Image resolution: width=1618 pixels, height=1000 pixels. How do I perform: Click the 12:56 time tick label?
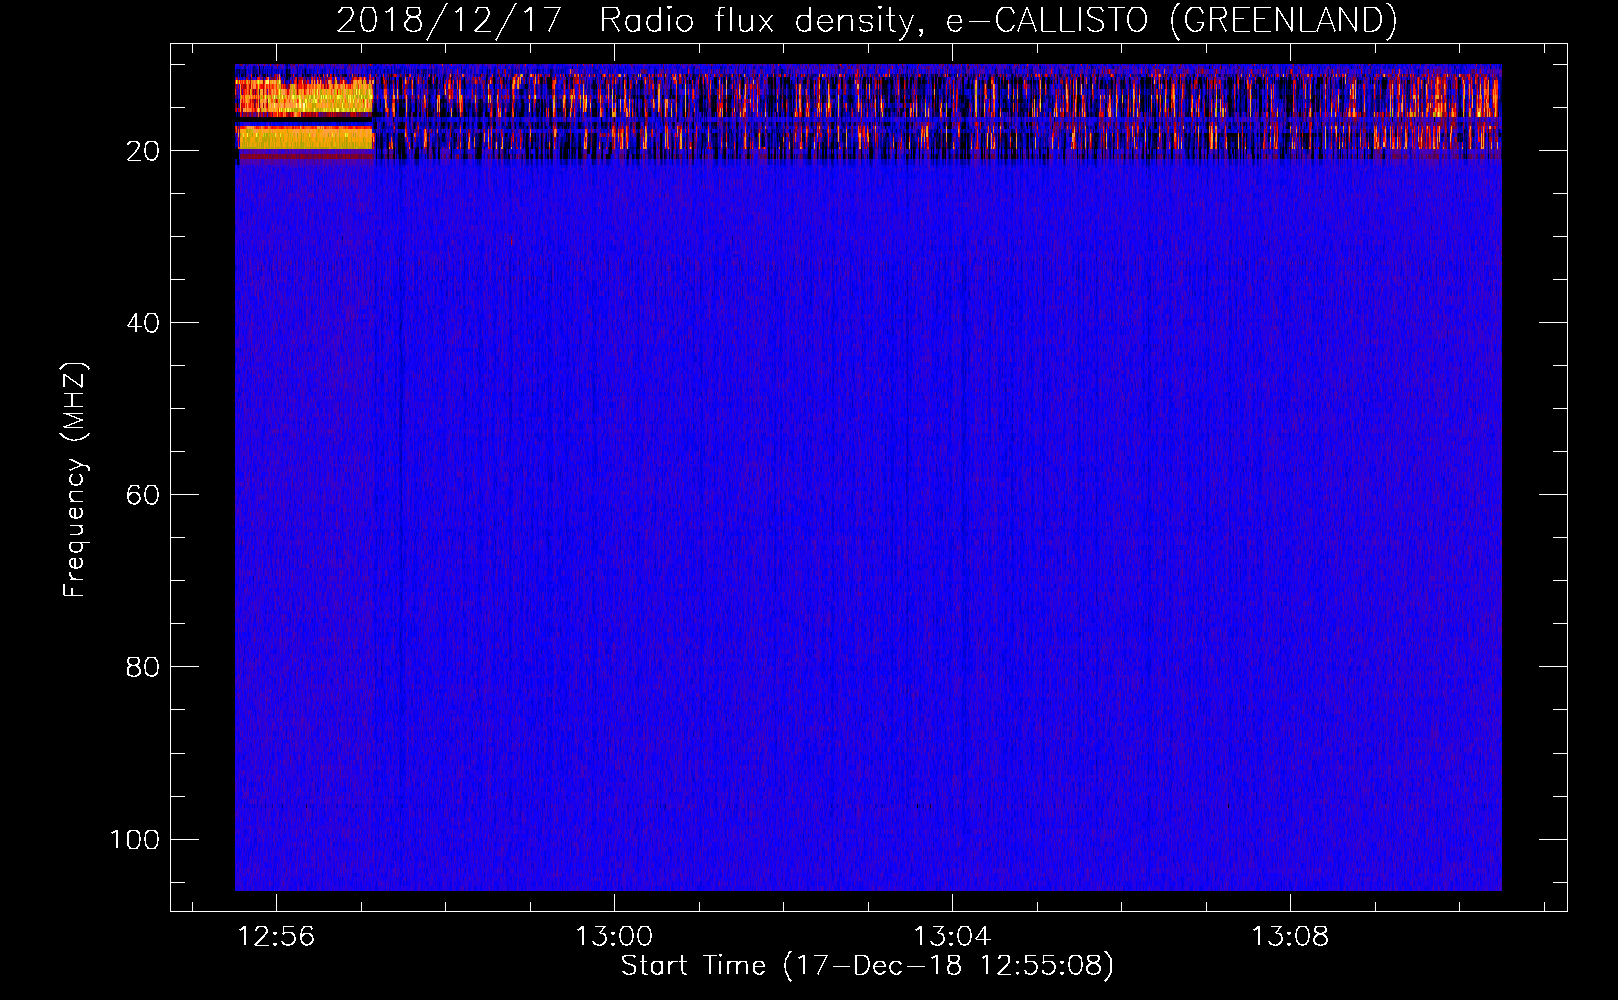[x=276, y=936]
